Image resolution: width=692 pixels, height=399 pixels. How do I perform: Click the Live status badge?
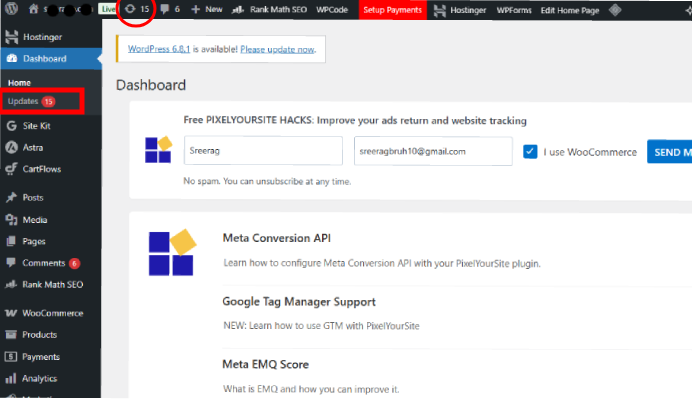click(x=107, y=9)
